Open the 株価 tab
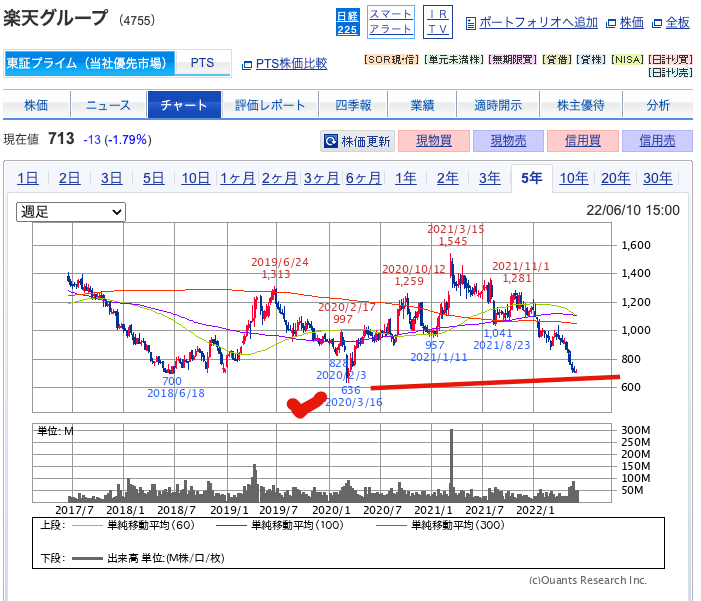This screenshot has height=601, width=701. pos(36,105)
